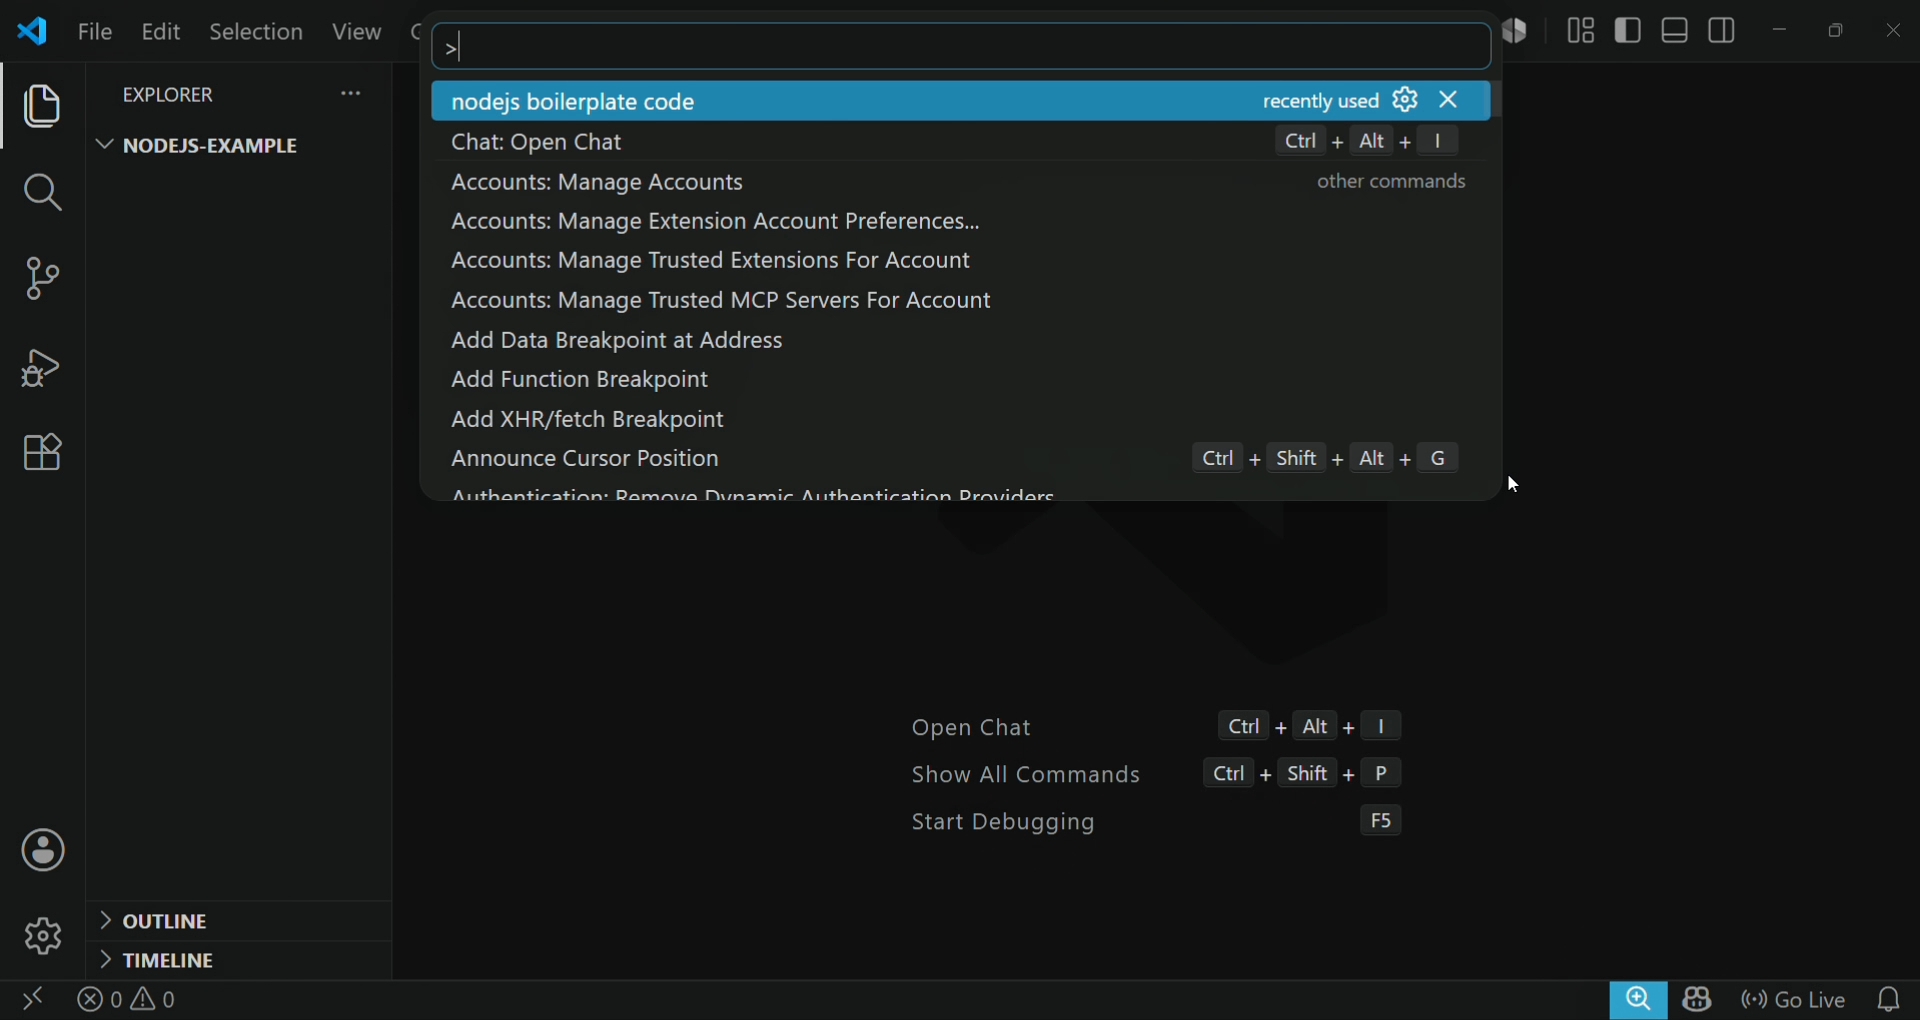Image resolution: width=1920 pixels, height=1020 pixels.
Task: Open Customize Layout icon in title bar
Action: tap(1581, 31)
